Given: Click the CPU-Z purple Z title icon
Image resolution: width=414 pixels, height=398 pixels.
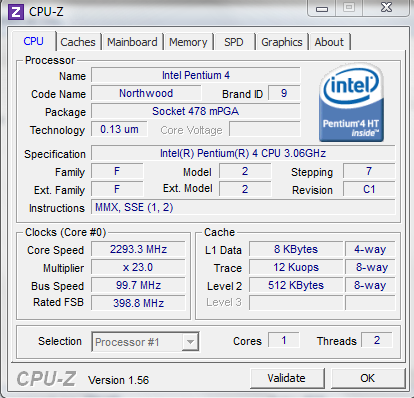Looking at the screenshot, I should pyautogui.click(x=16, y=12).
